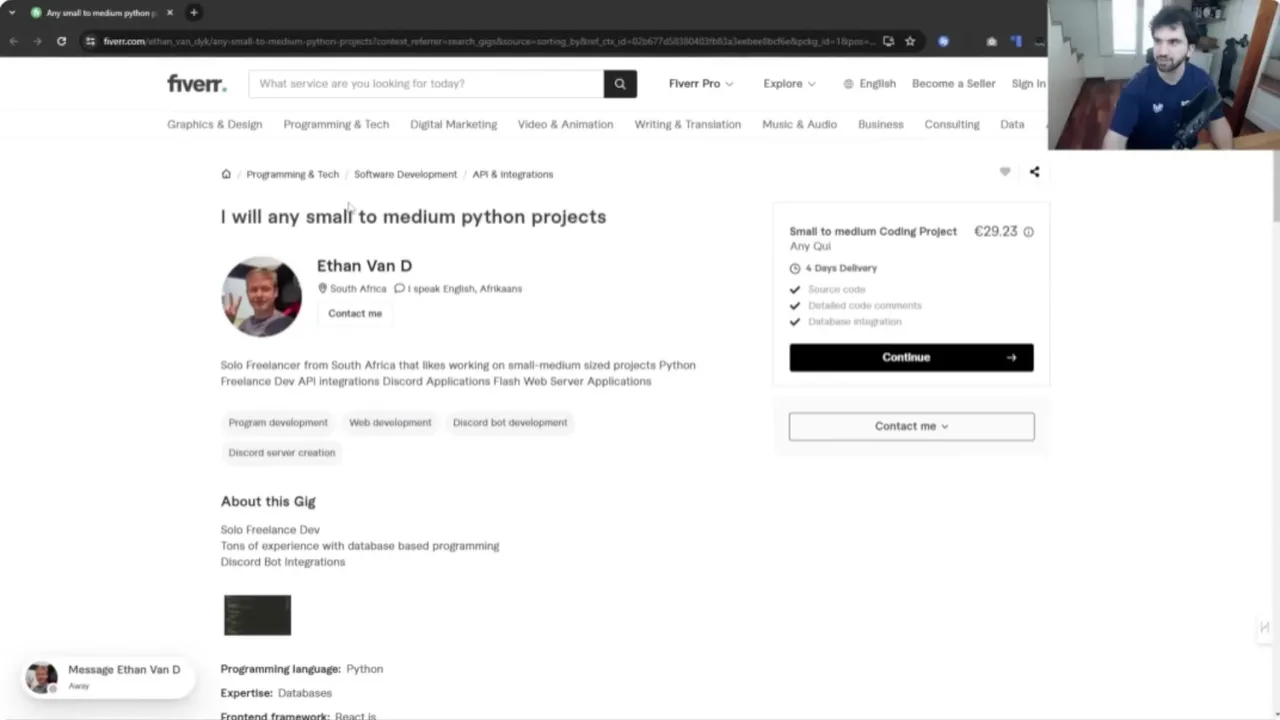Click the price info icon
The width and height of the screenshot is (1280, 720).
pos(1028,232)
